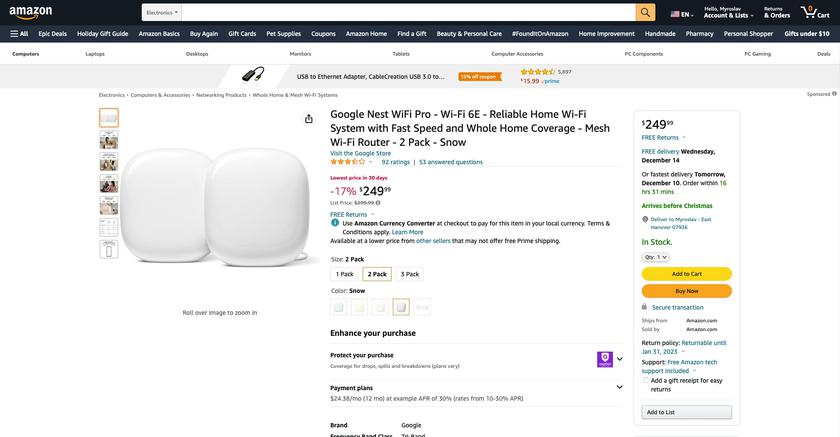Open the Electronics search category dropdown
840x437 pixels.
pyautogui.click(x=161, y=12)
